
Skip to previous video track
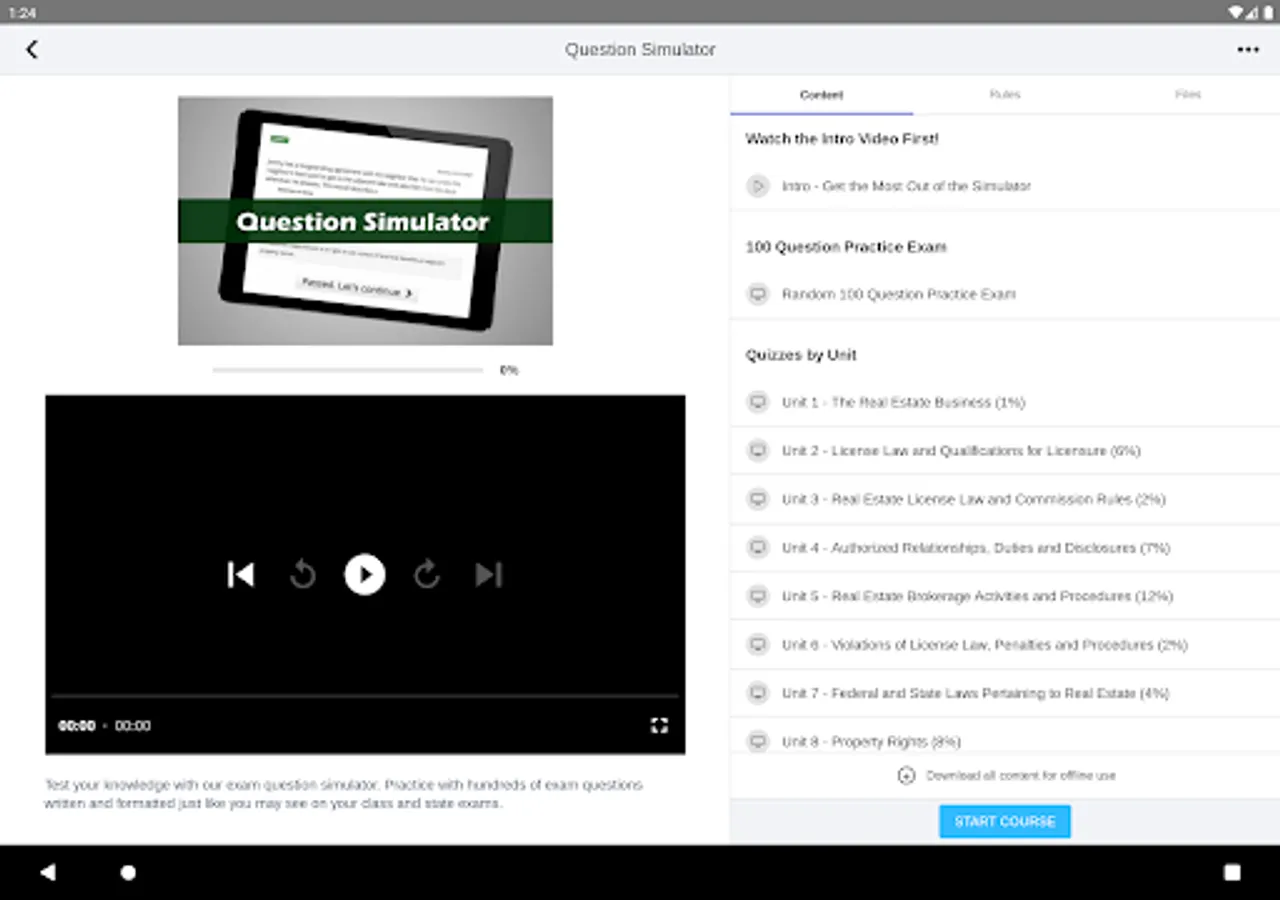tap(241, 574)
